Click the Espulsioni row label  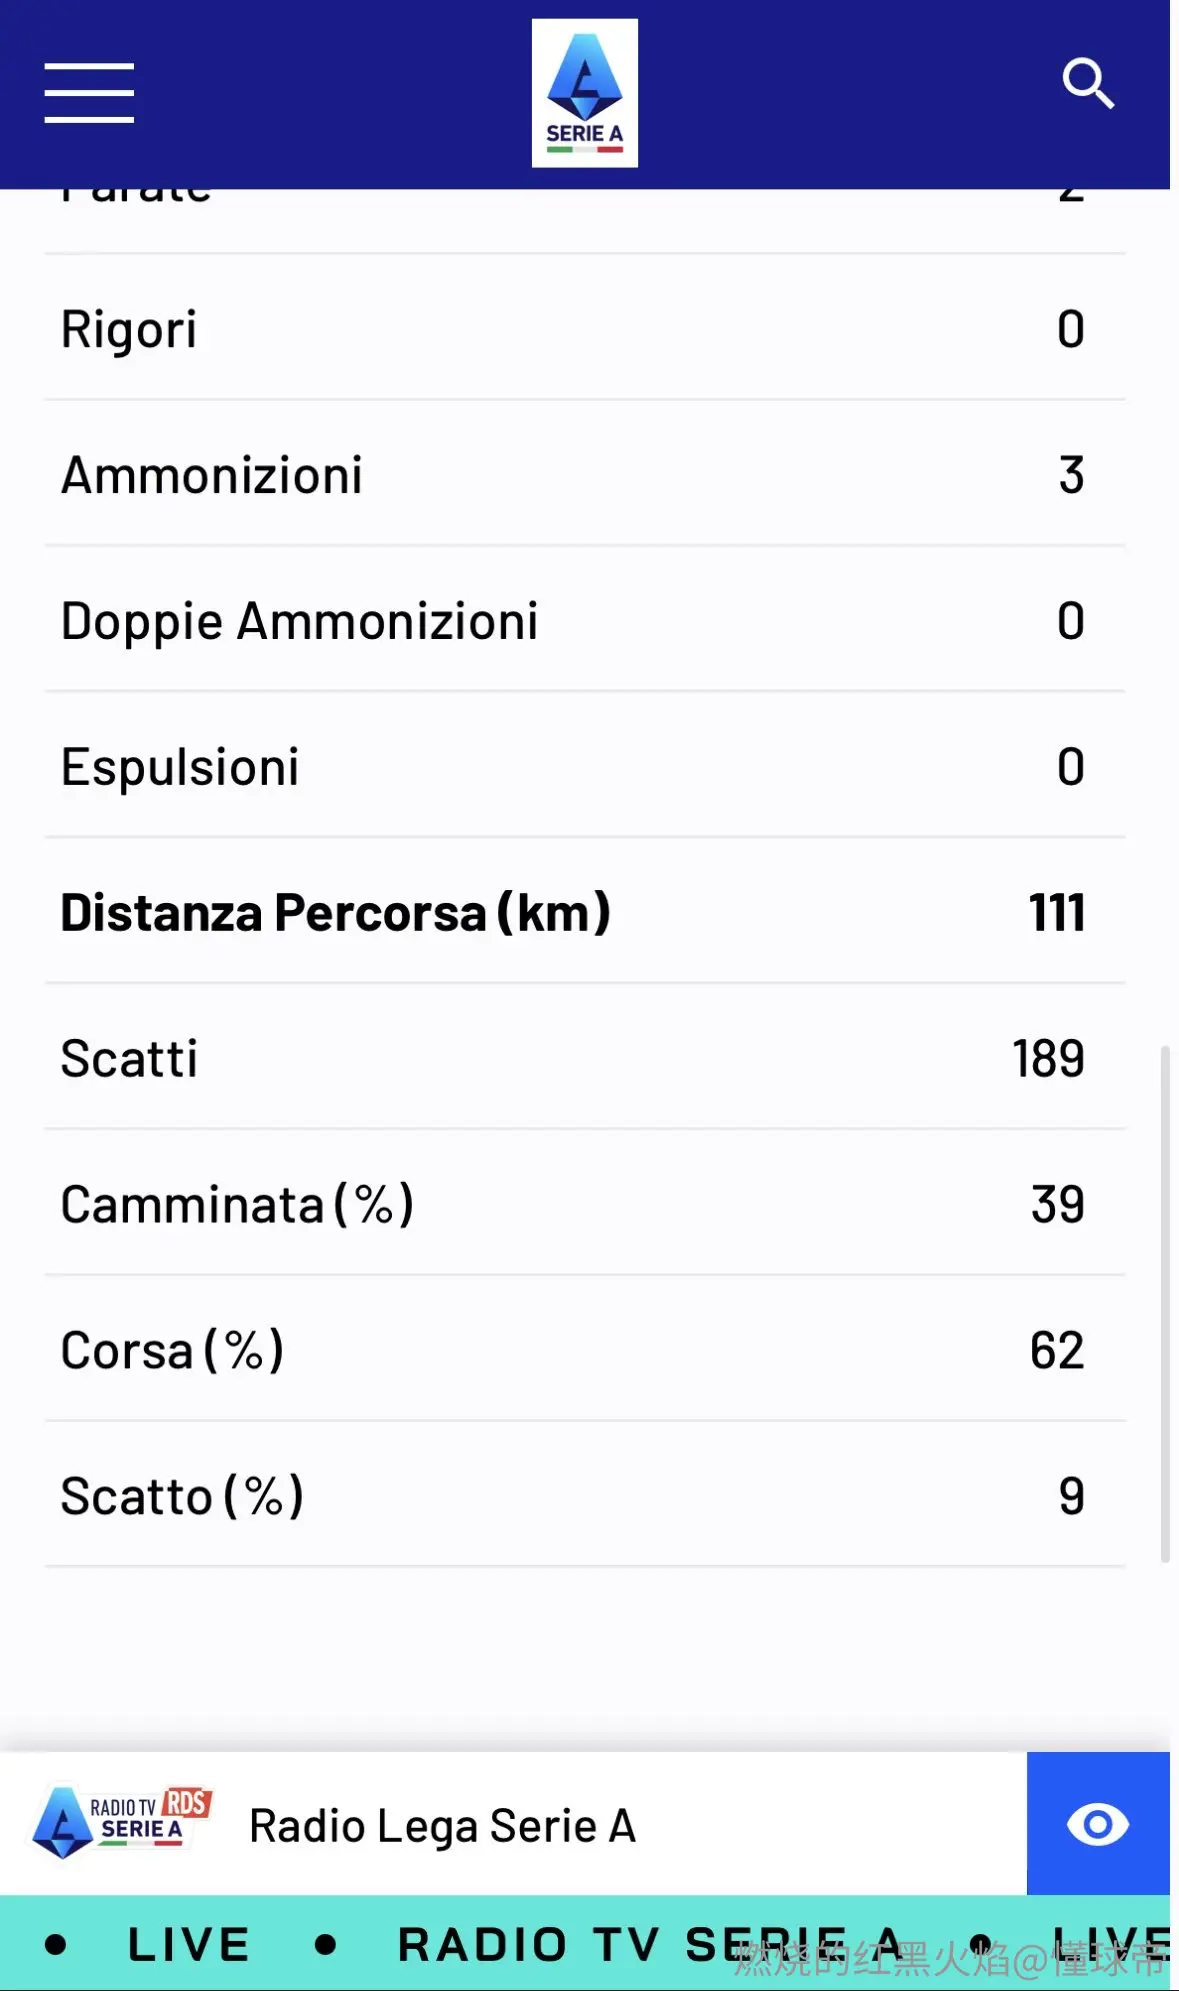pos(180,767)
